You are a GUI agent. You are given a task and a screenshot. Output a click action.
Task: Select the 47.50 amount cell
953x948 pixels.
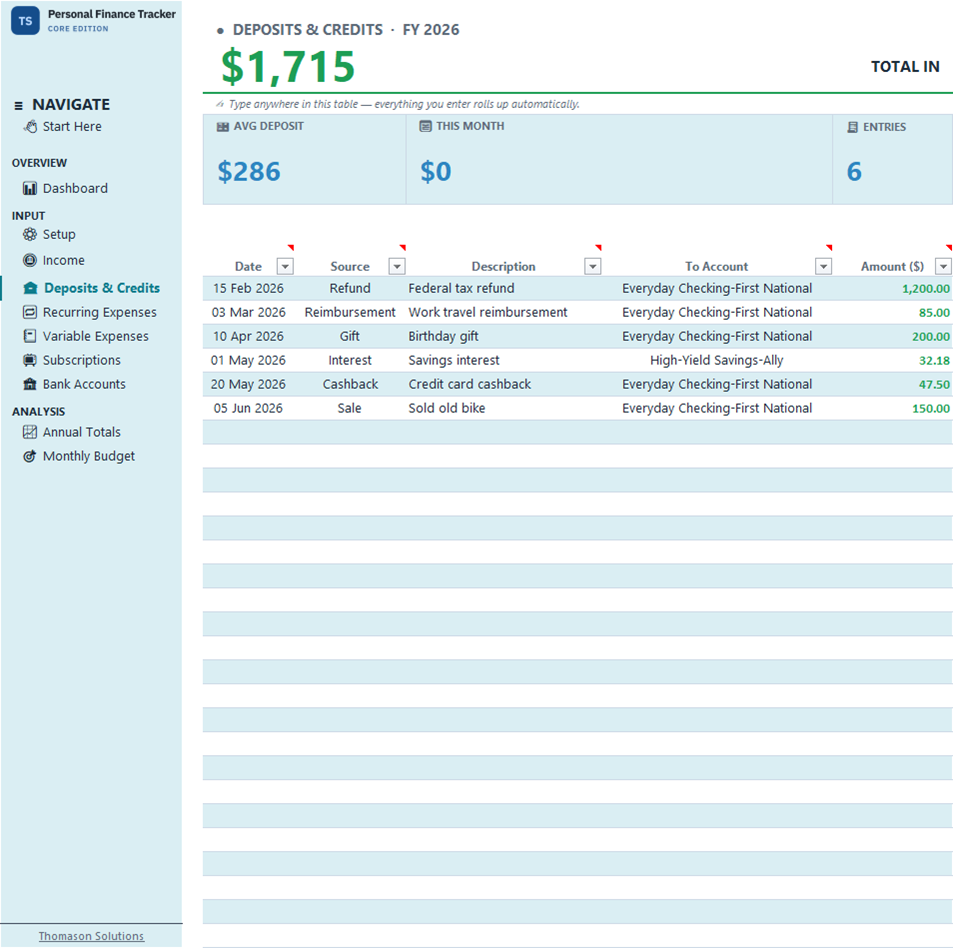892,384
